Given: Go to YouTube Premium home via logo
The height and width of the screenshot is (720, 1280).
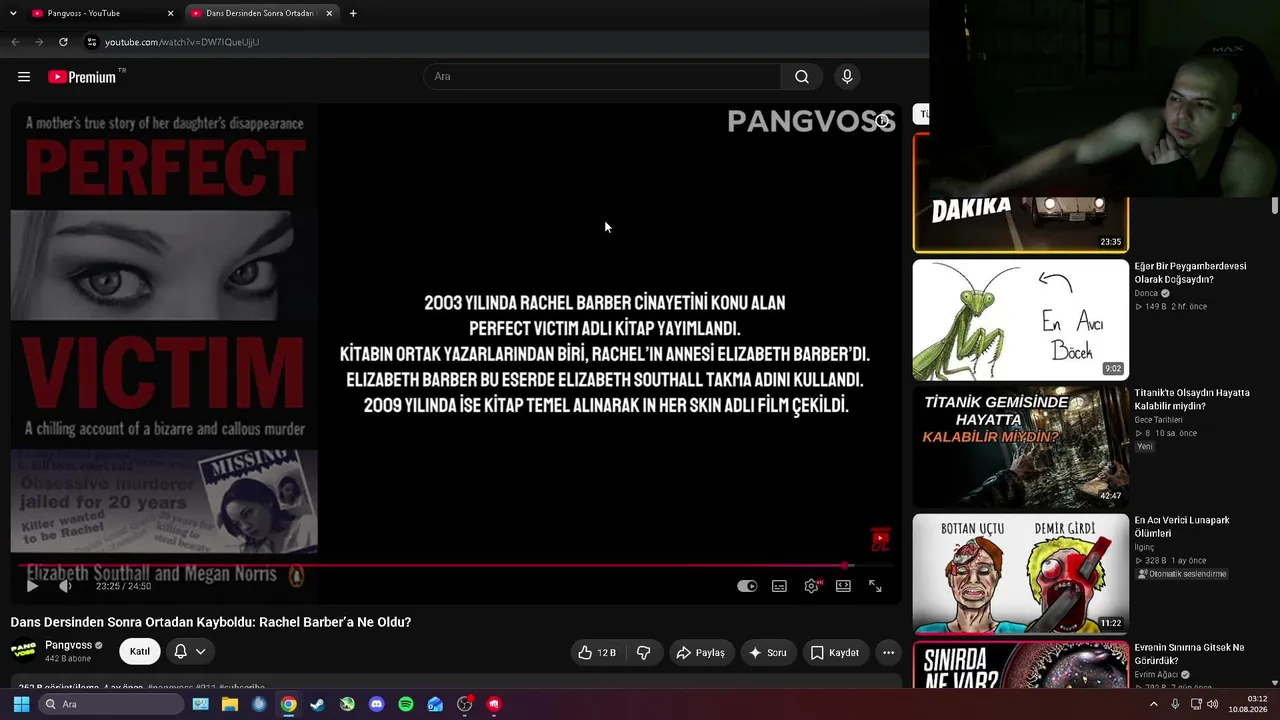Looking at the screenshot, I should click(81, 77).
